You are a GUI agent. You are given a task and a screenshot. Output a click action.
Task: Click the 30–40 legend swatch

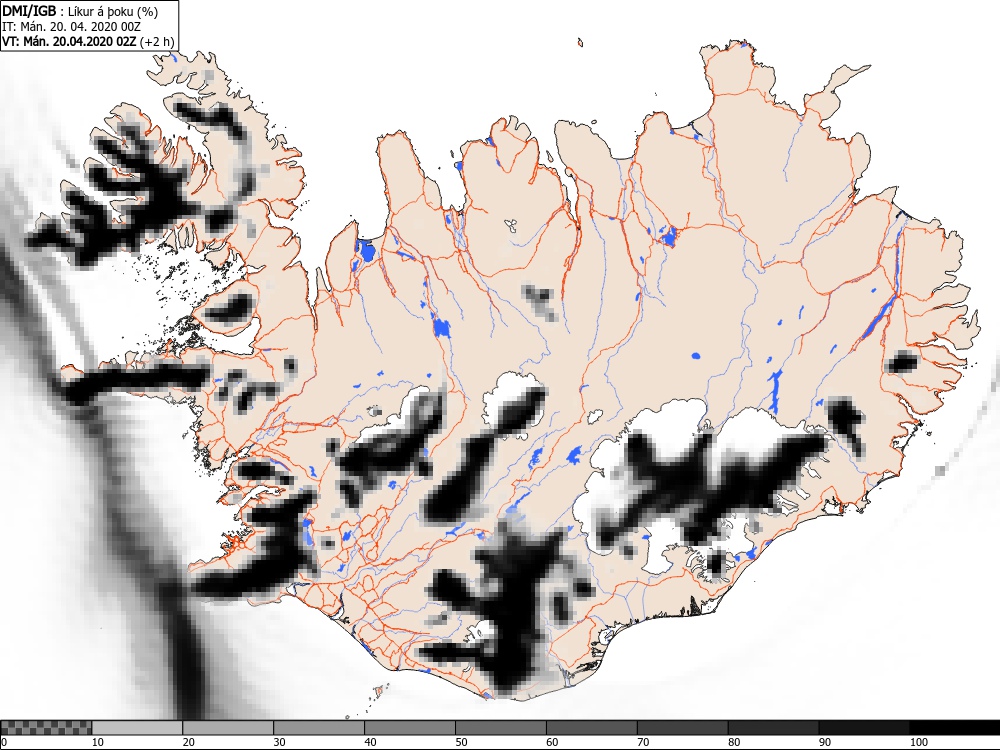pyautogui.click(x=319, y=728)
